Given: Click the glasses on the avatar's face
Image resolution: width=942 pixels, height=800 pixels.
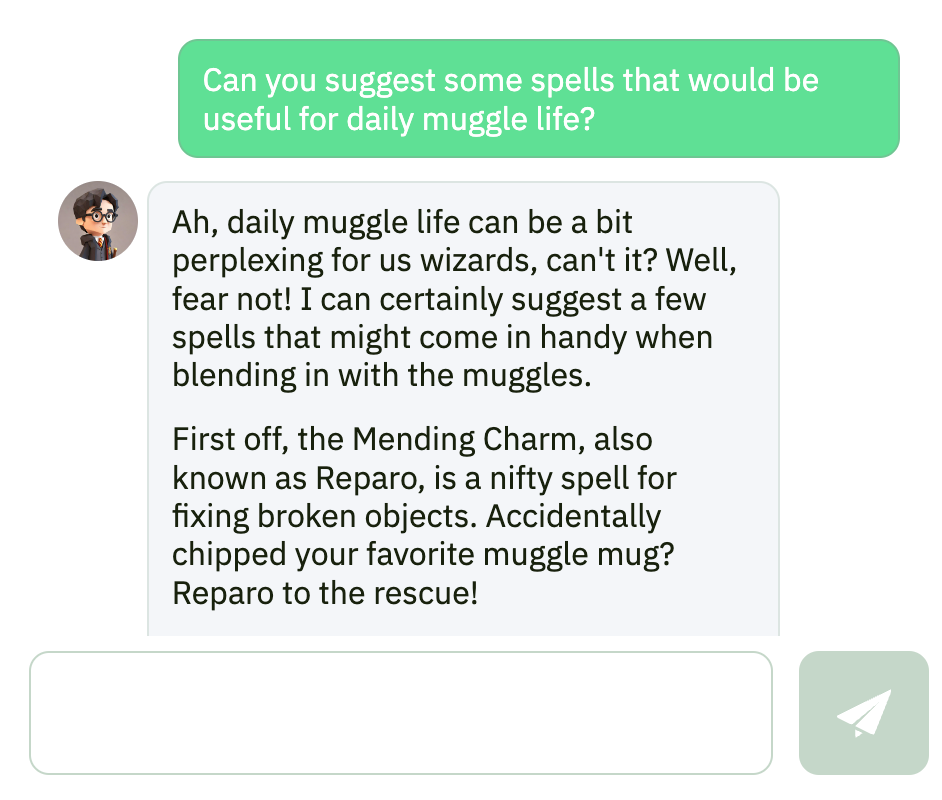Looking at the screenshot, I should click(101, 216).
